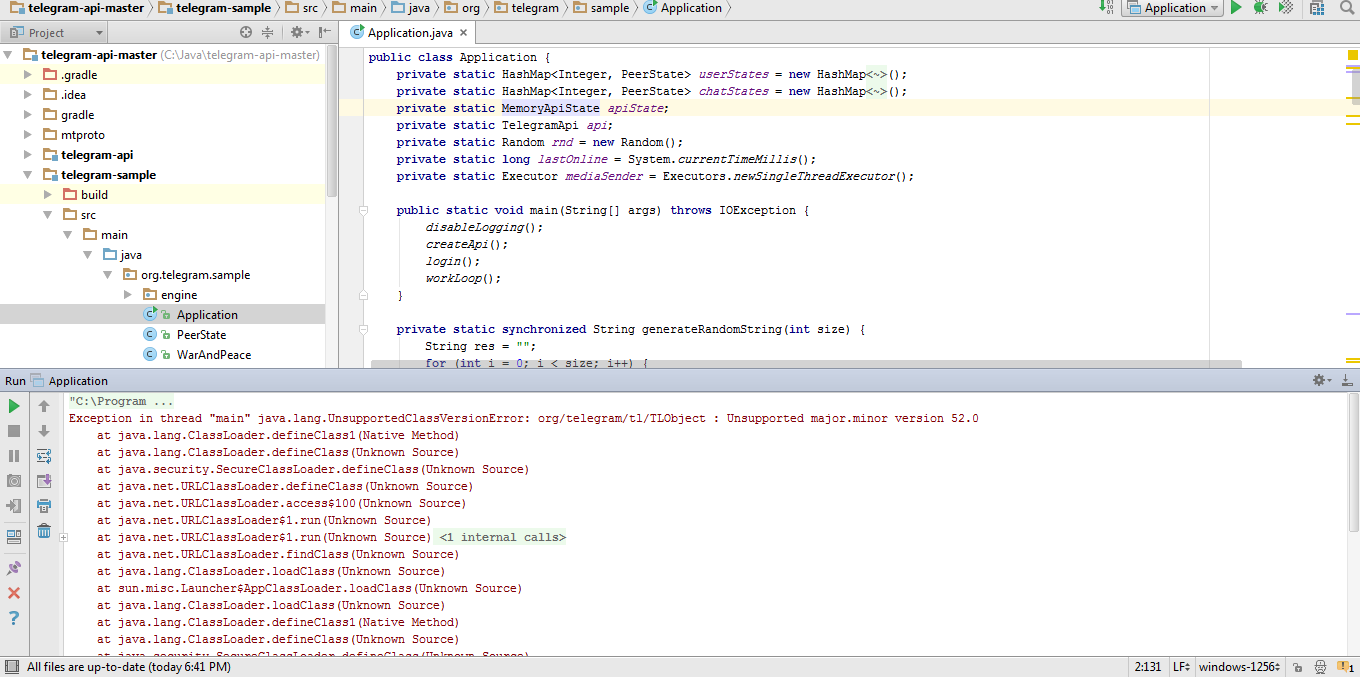Select the gradle folder in the Project tree
1366x677 pixels.
77,115
